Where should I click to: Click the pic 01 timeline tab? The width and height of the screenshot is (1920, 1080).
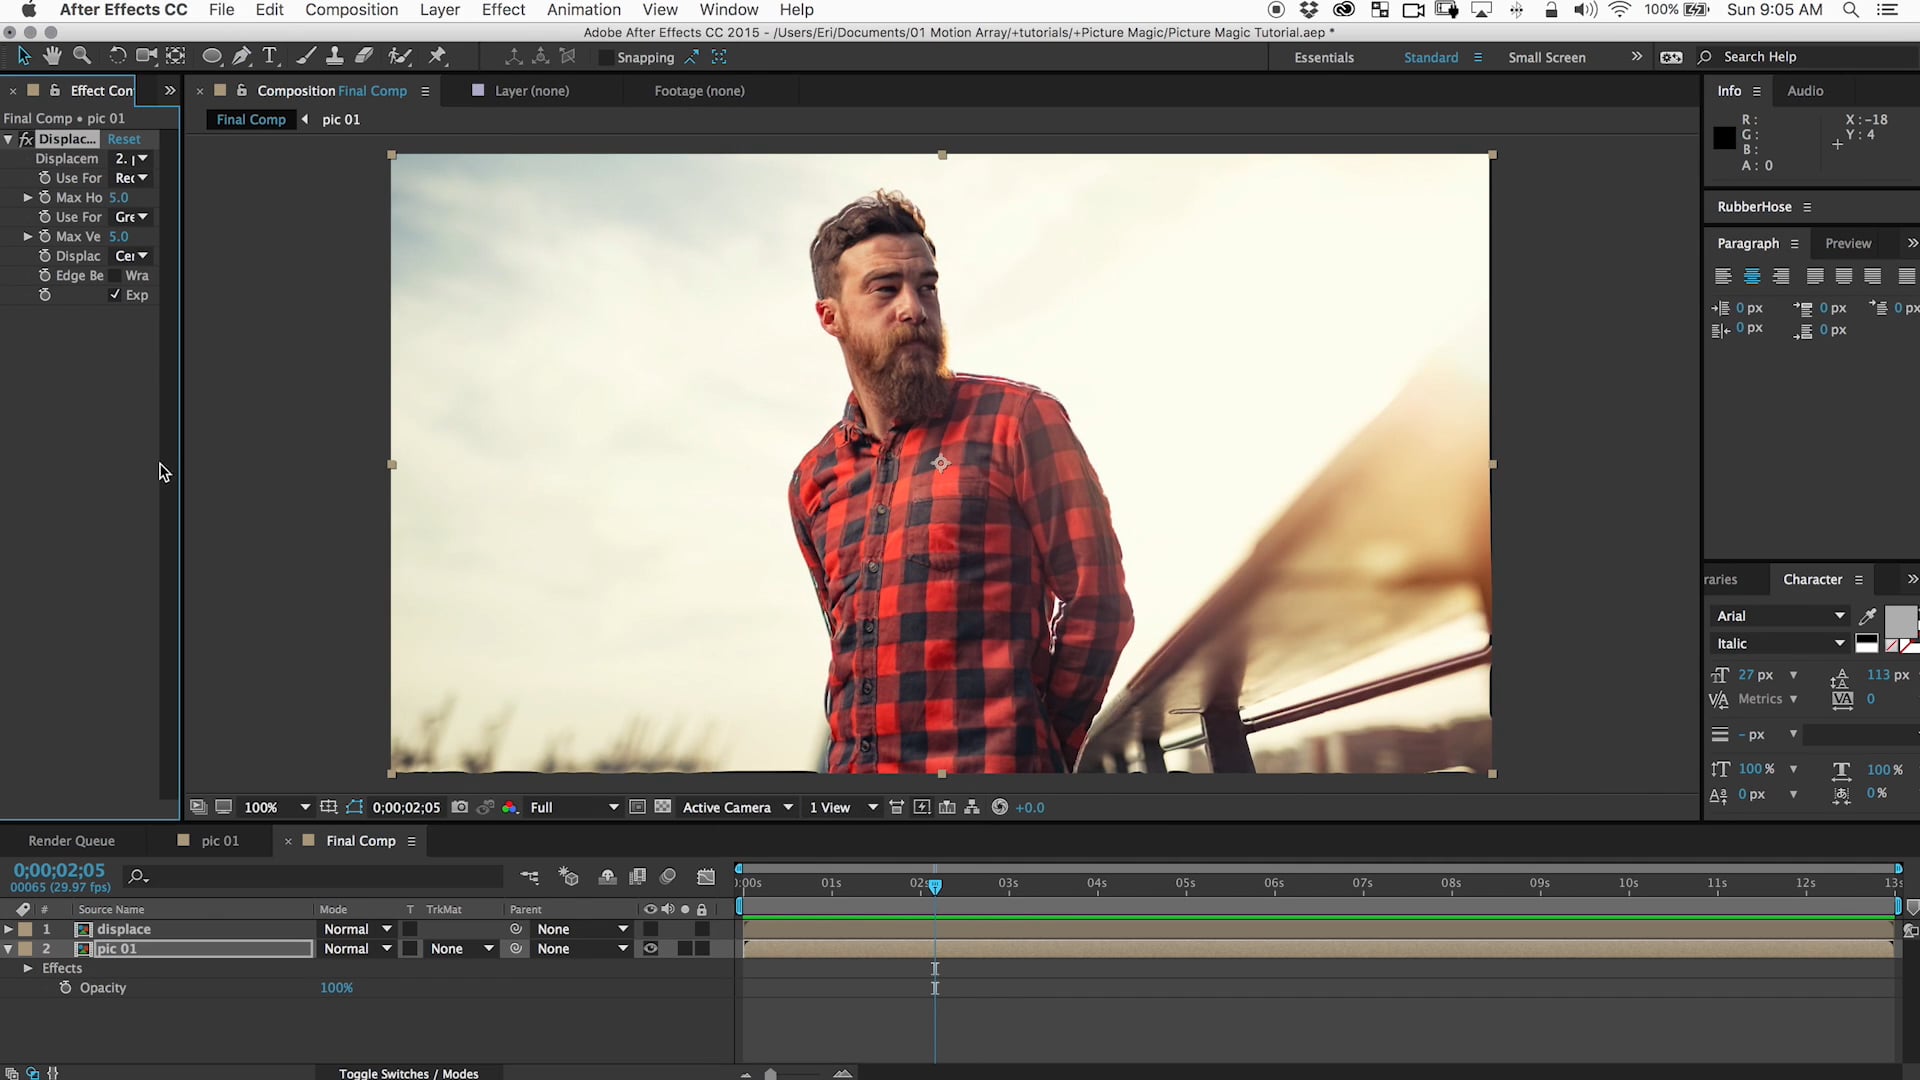(218, 840)
